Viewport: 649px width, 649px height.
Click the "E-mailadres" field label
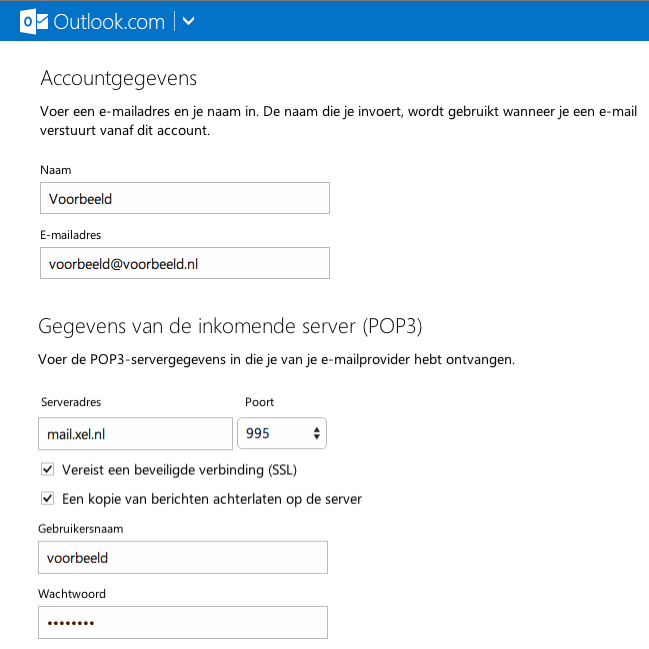71,235
